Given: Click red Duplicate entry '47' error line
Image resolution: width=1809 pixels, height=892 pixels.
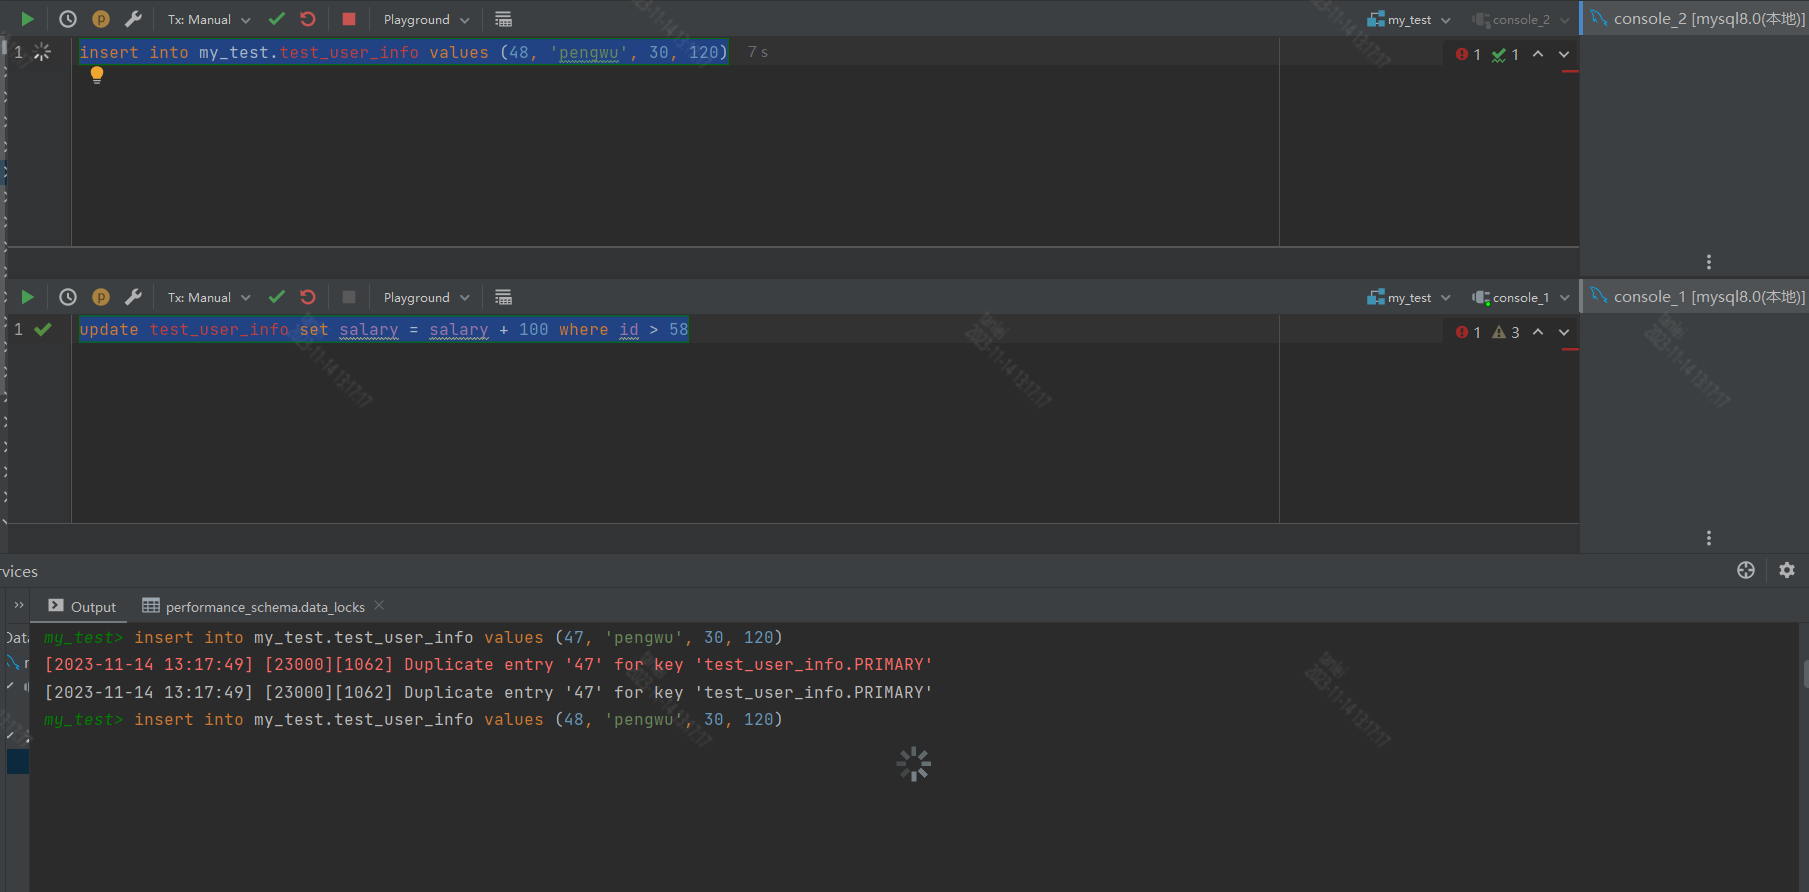Looking at the screenshot, I should point(488,664).
